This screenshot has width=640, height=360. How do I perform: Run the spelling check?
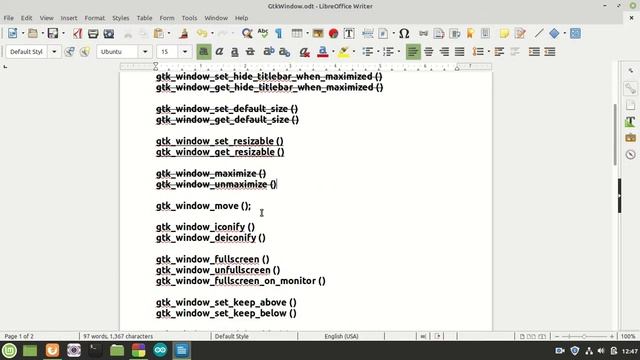[x=263, y=33]
